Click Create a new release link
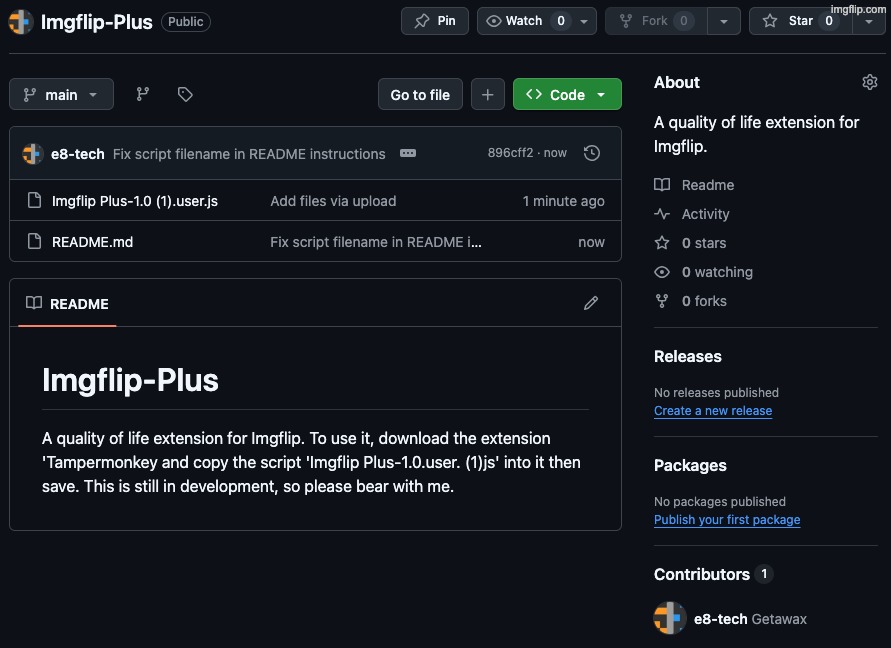Viewport: 891px width, 648px height. [x=713, y=411]
